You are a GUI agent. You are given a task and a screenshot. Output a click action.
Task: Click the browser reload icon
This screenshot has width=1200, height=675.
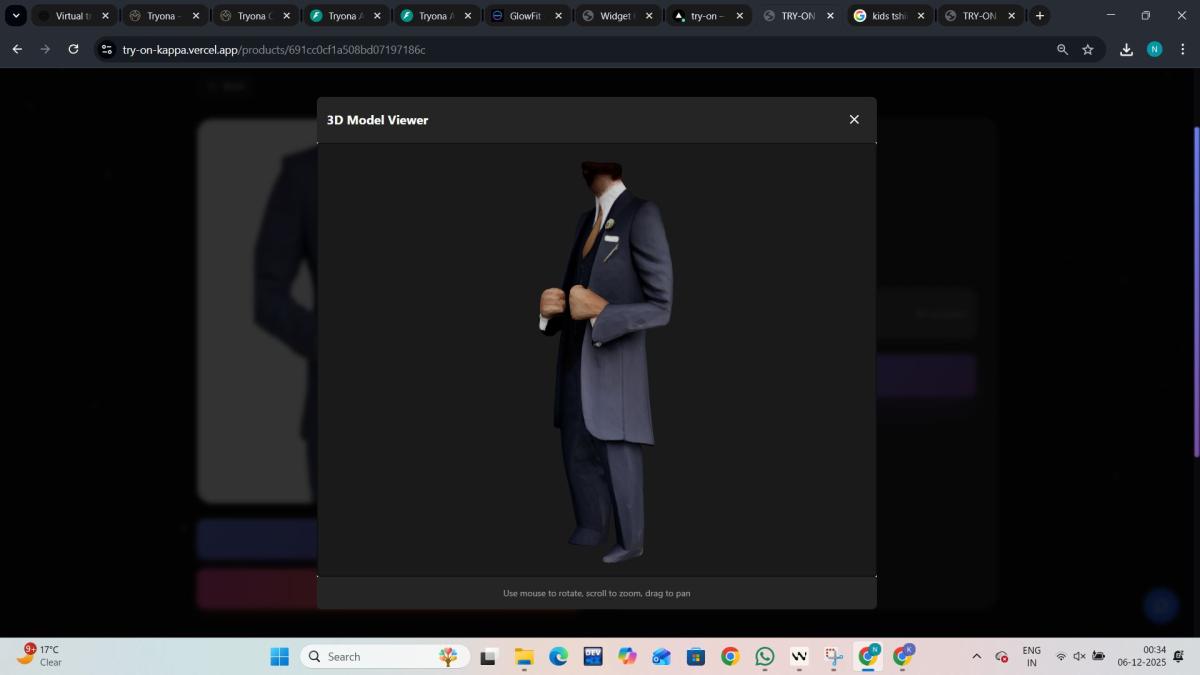click(x=73, y=49)
